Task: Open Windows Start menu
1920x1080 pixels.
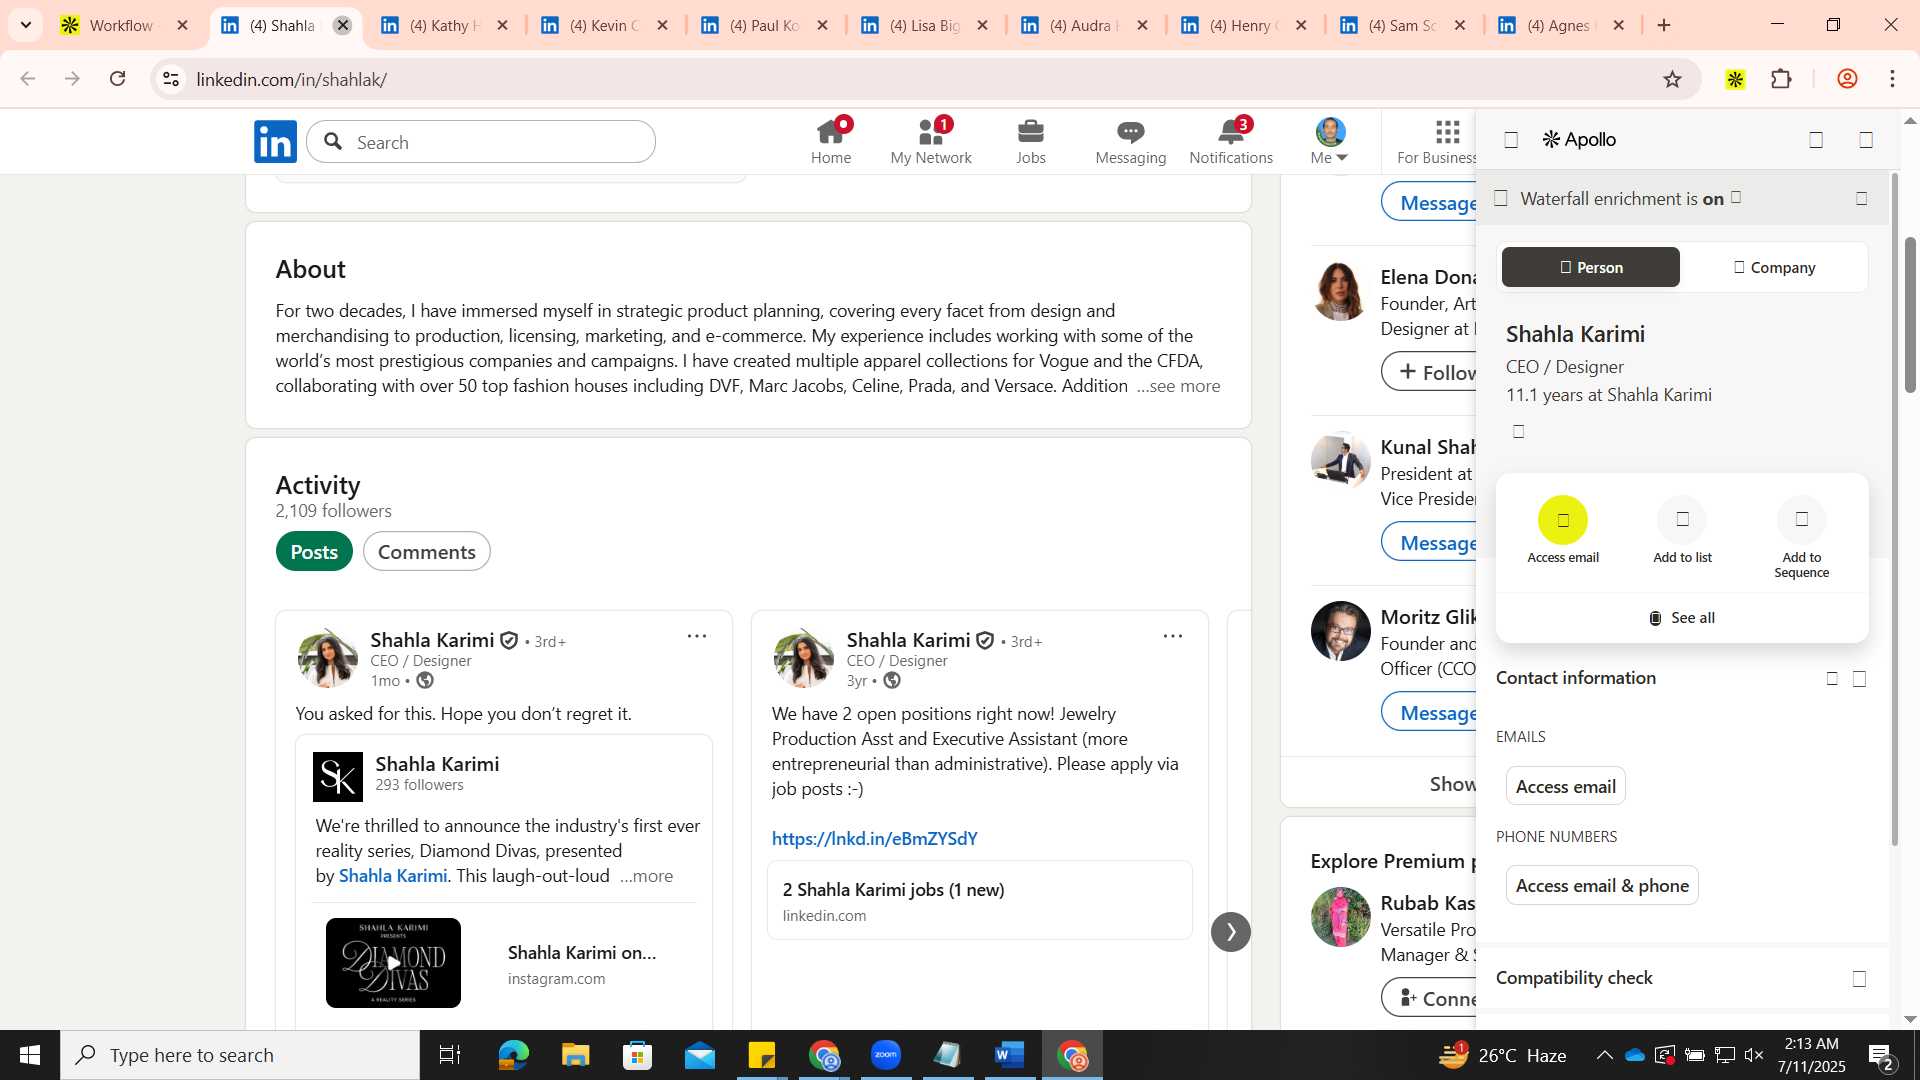Action: click(x=29, y=1055)
